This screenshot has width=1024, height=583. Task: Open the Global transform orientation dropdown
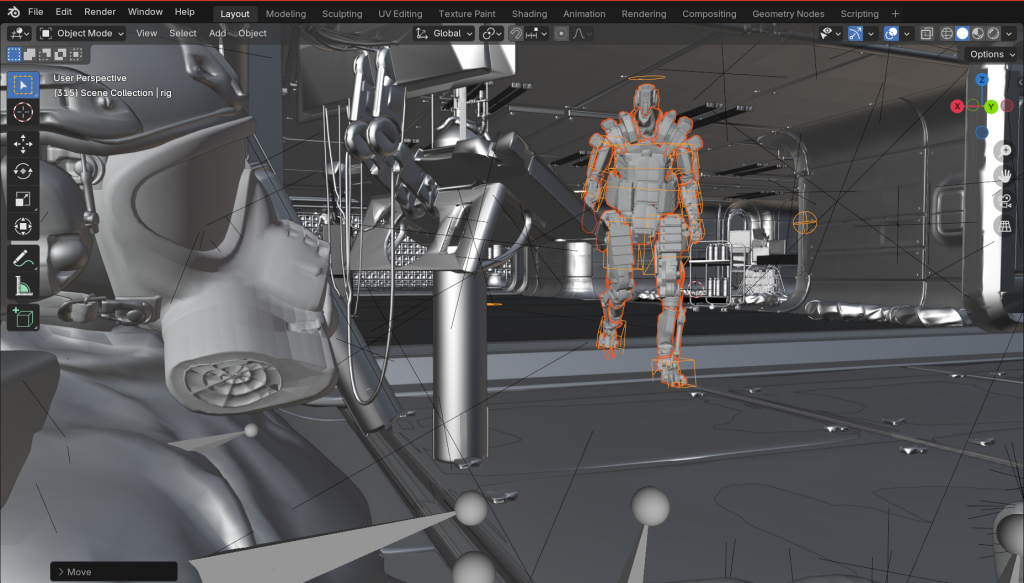click(445, 33)
